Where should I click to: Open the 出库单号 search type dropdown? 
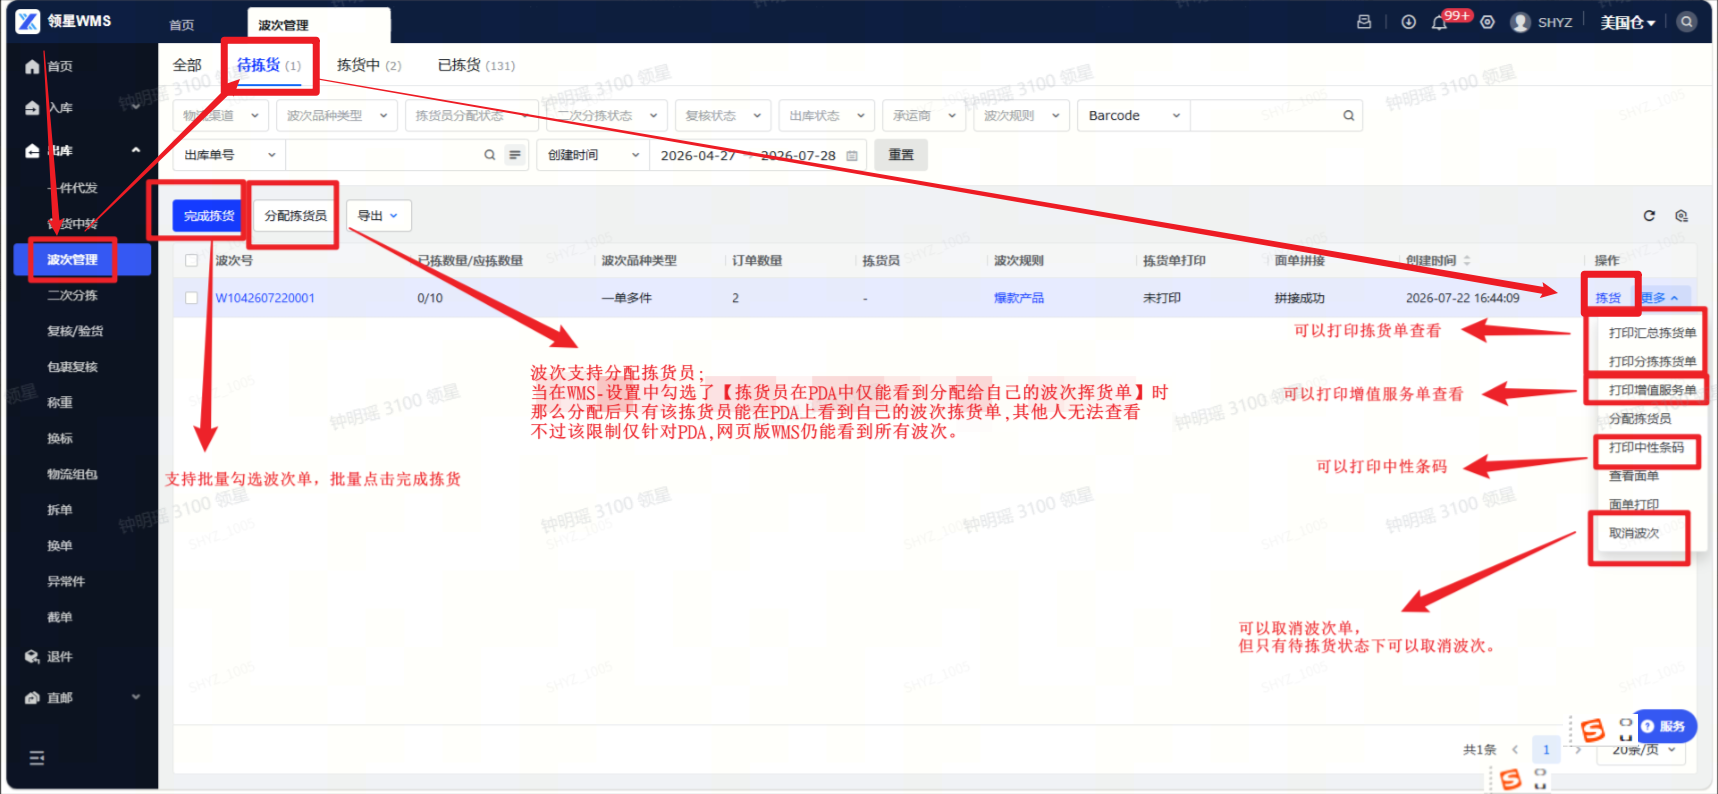click(x=229, y=155)
